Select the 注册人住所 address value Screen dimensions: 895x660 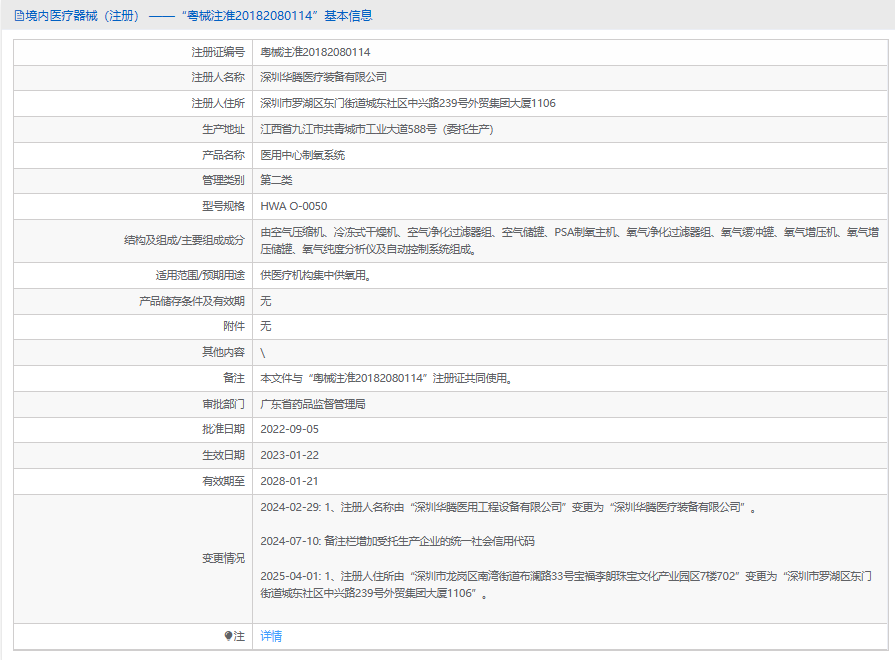[x=408, y=103]
